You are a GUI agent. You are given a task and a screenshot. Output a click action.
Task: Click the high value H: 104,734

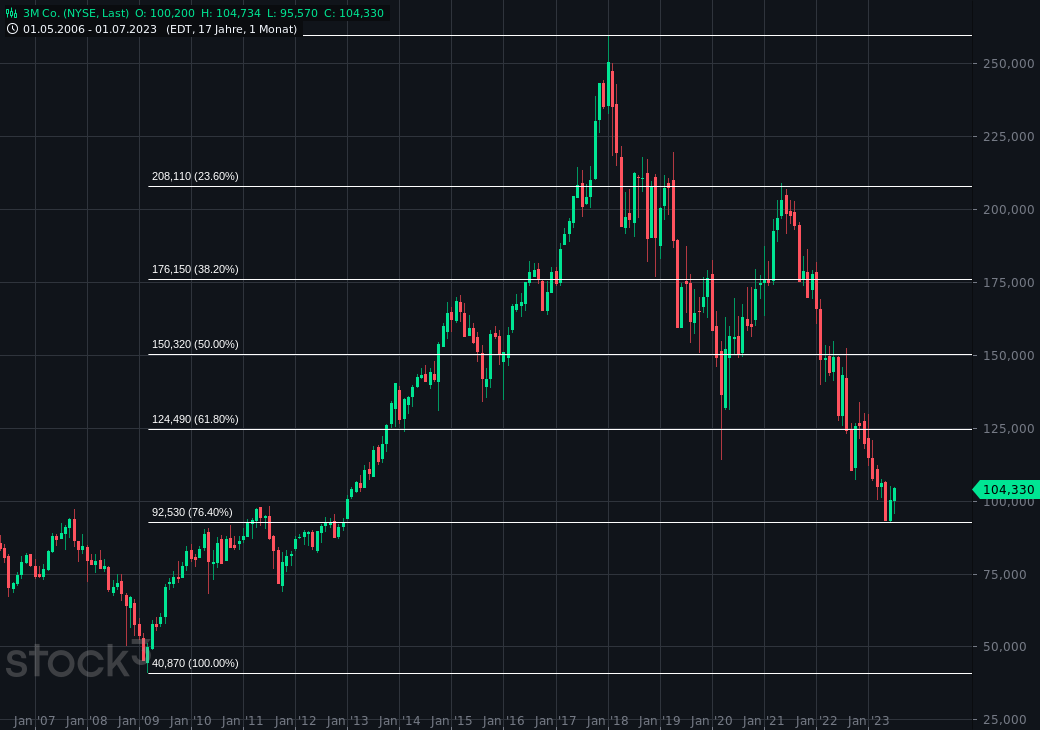point(230,13)
